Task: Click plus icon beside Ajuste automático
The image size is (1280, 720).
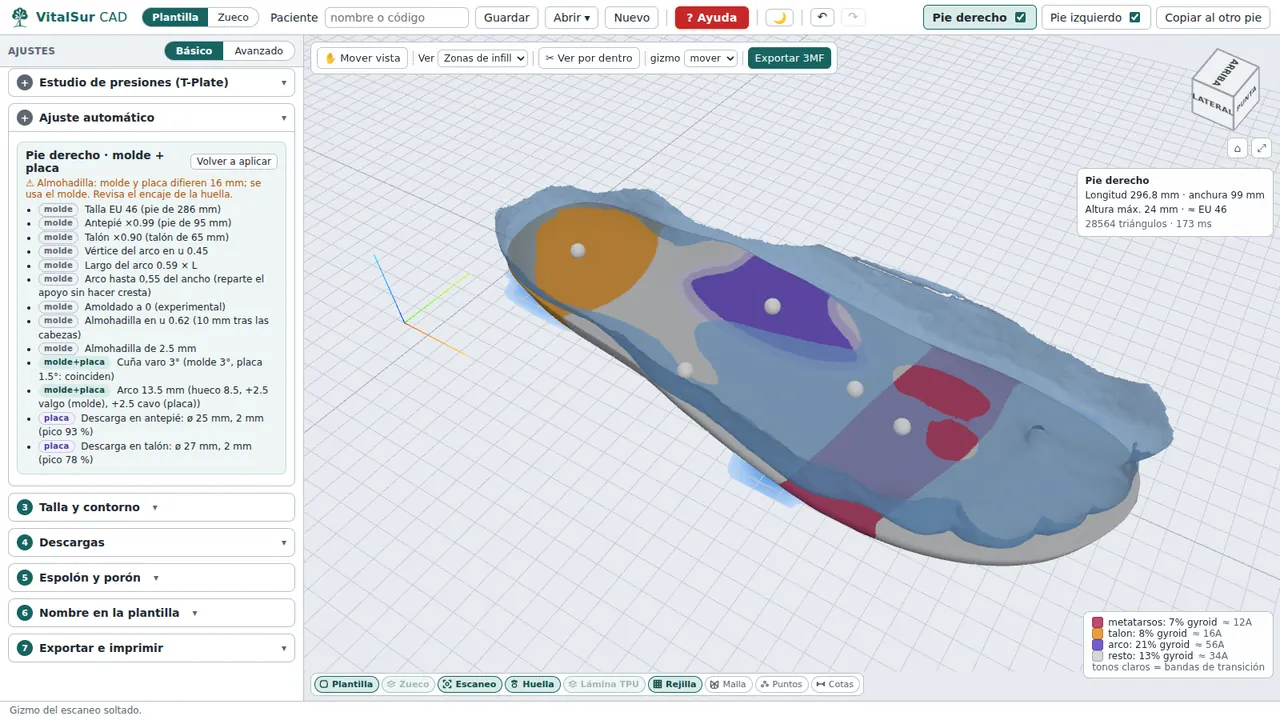Action: pyautogui.click(x=25, y=117)
